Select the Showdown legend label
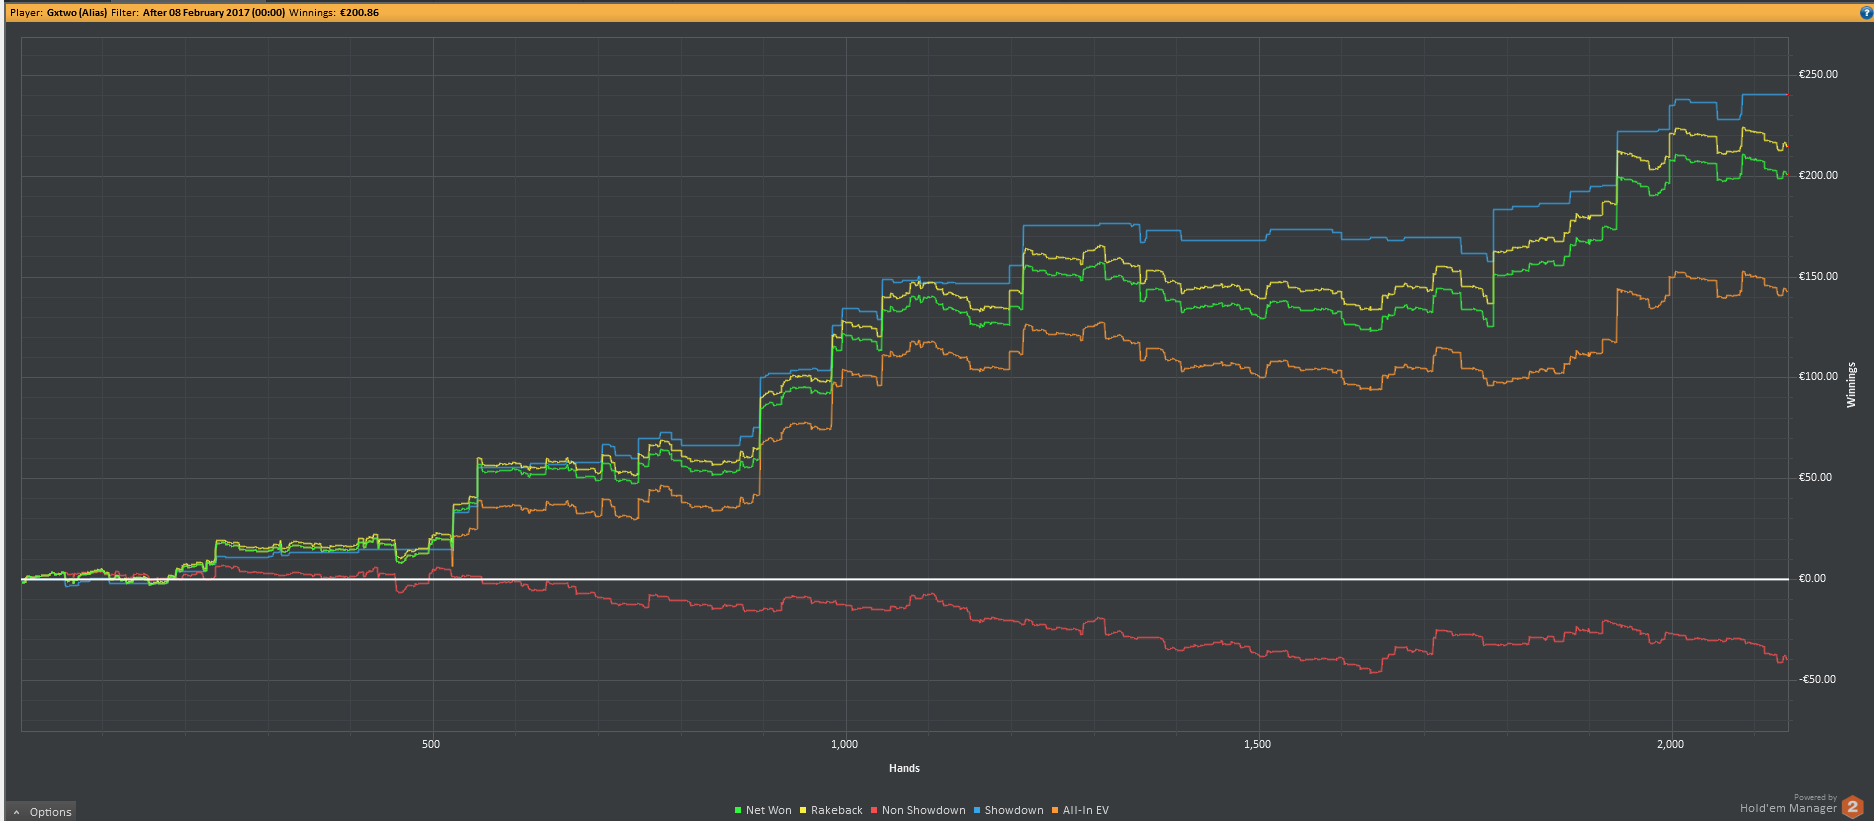1874x821 pixels. [x=1014, y=810]
